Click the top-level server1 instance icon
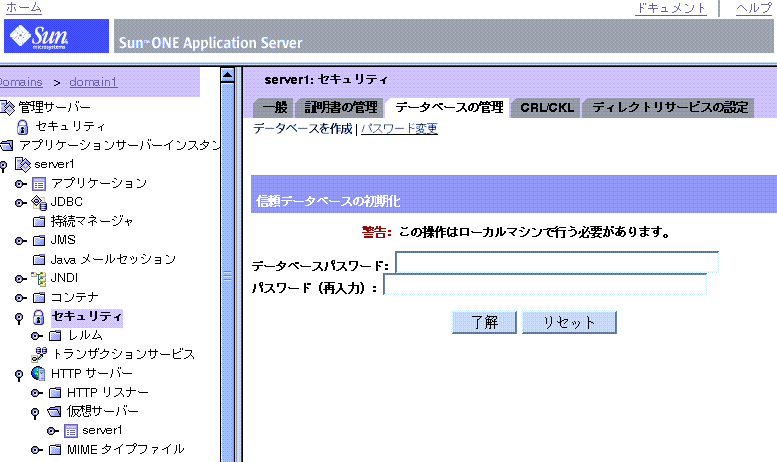 [x=23, y=165]
